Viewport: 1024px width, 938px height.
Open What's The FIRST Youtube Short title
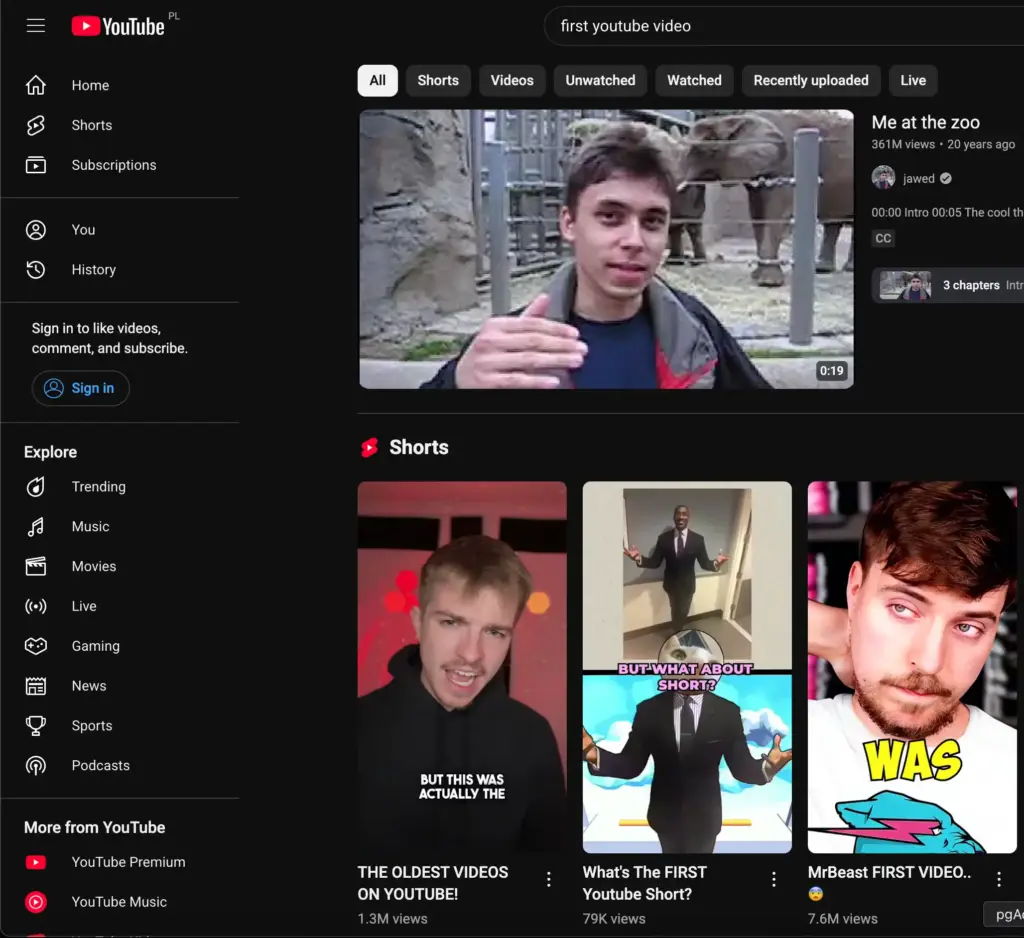coord(645,883)
